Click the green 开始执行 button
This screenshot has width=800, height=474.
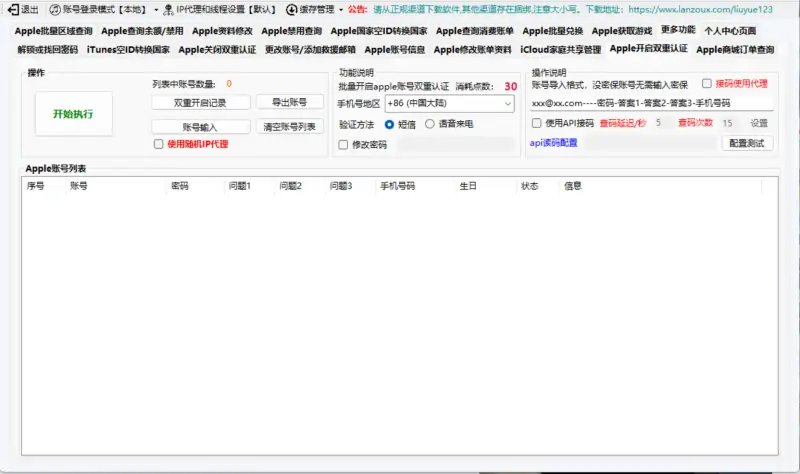coord(73,114)
